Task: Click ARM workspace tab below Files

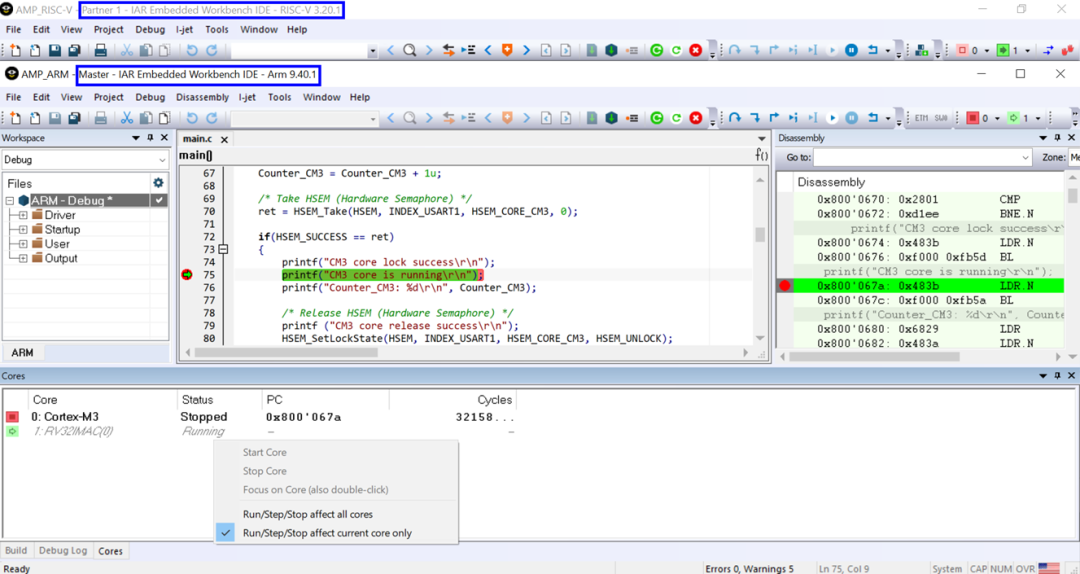Action: coord(22,352)
